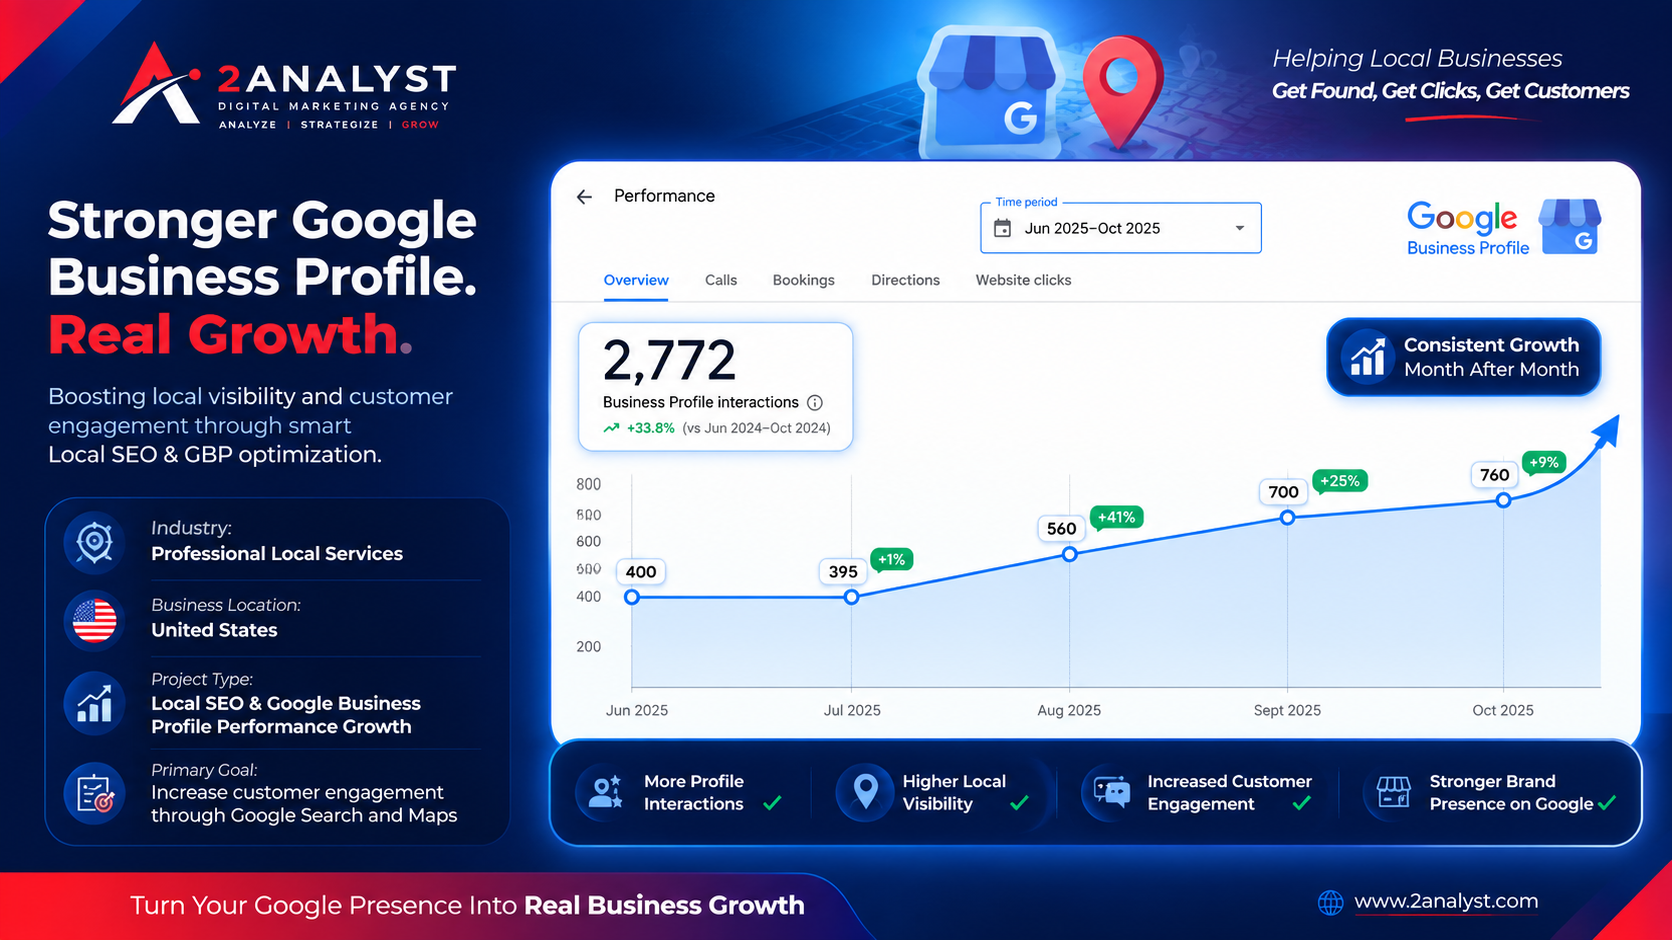The image size is (1672, 940).
Task: Click the United States flag icon
Action: click(x=95, y=620)
